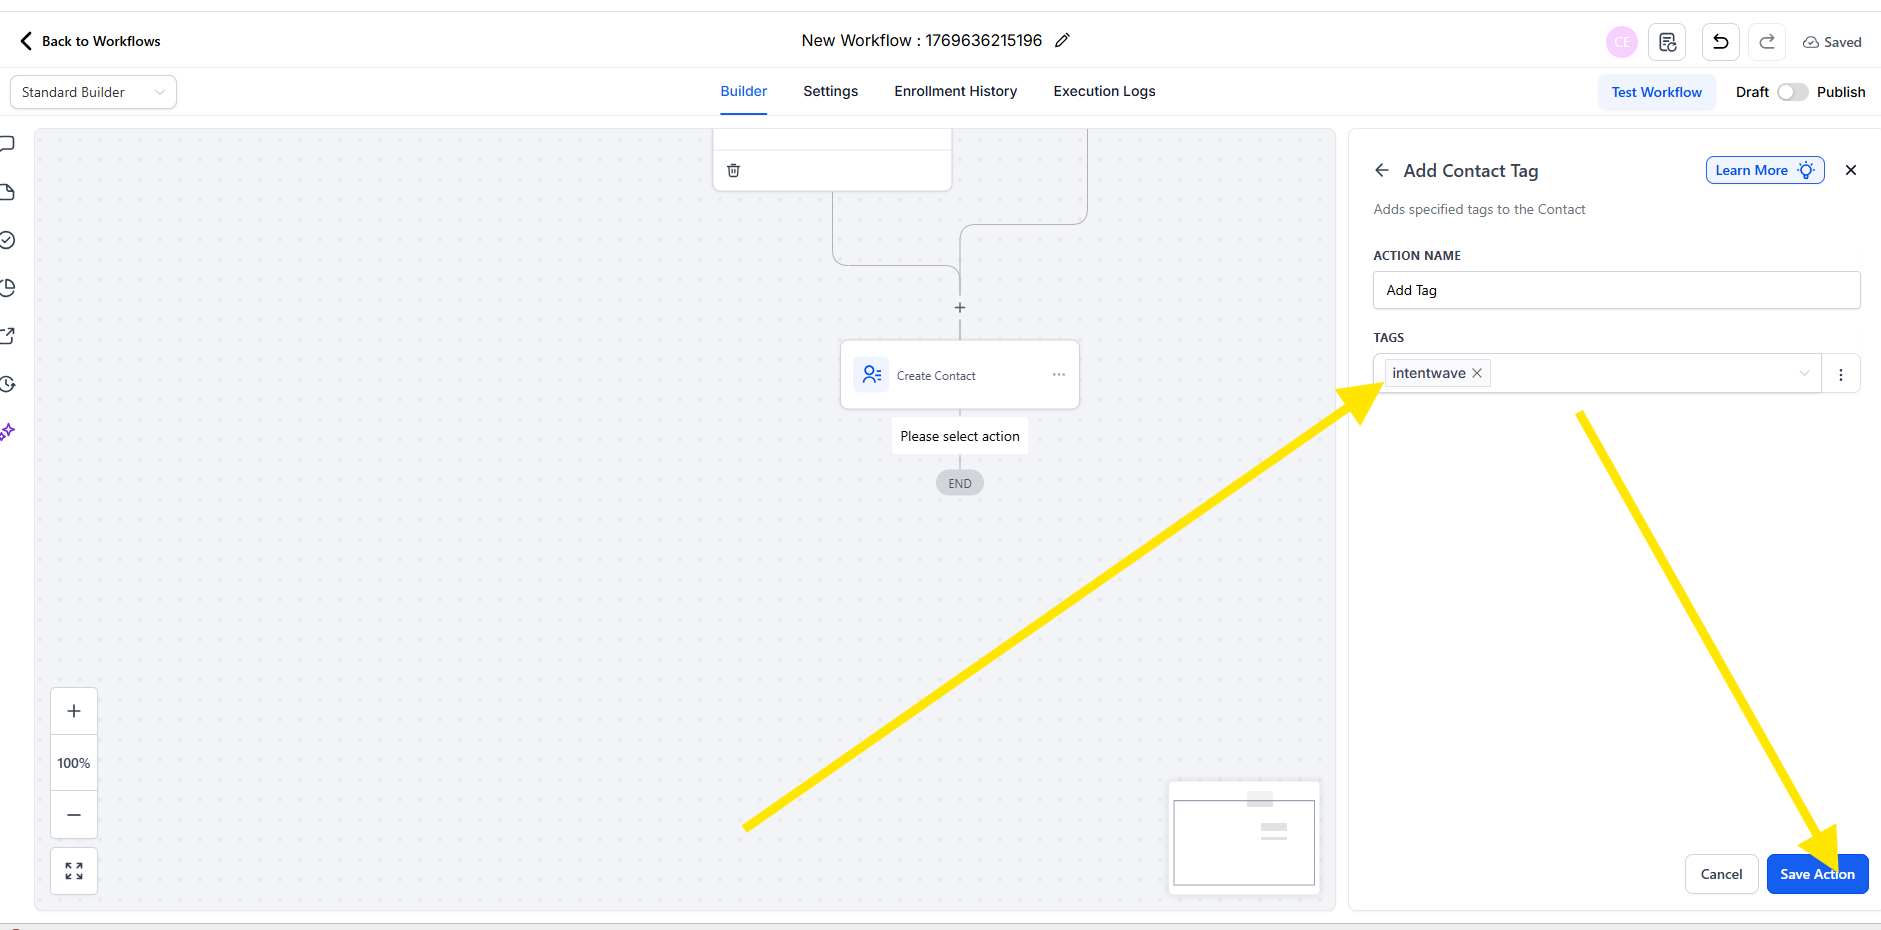Open the Enrollment History tab
Screen dimensions: 1881x930
pyautogui.click(x=955, y=91)
